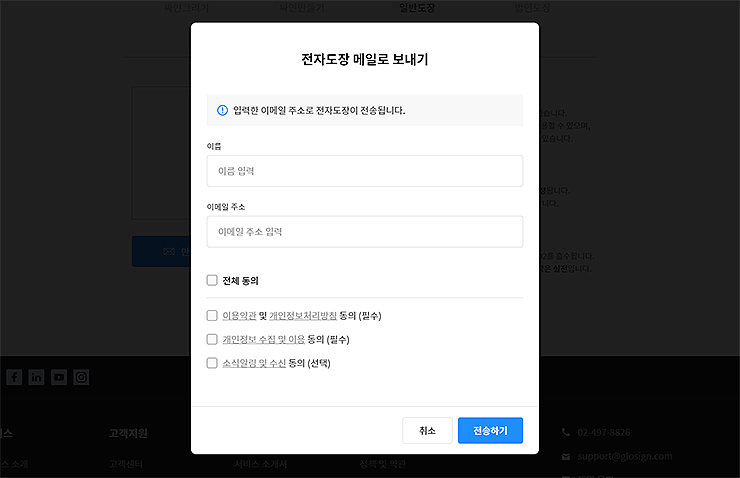The width and height of the screenshot is (740, 478).
Task: Click the blue info icon in notice
Action: pos(222,110)
